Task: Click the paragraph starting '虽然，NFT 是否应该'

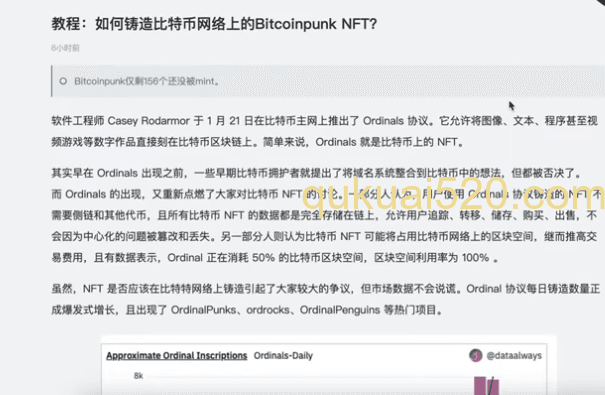Action: point(326,299)
